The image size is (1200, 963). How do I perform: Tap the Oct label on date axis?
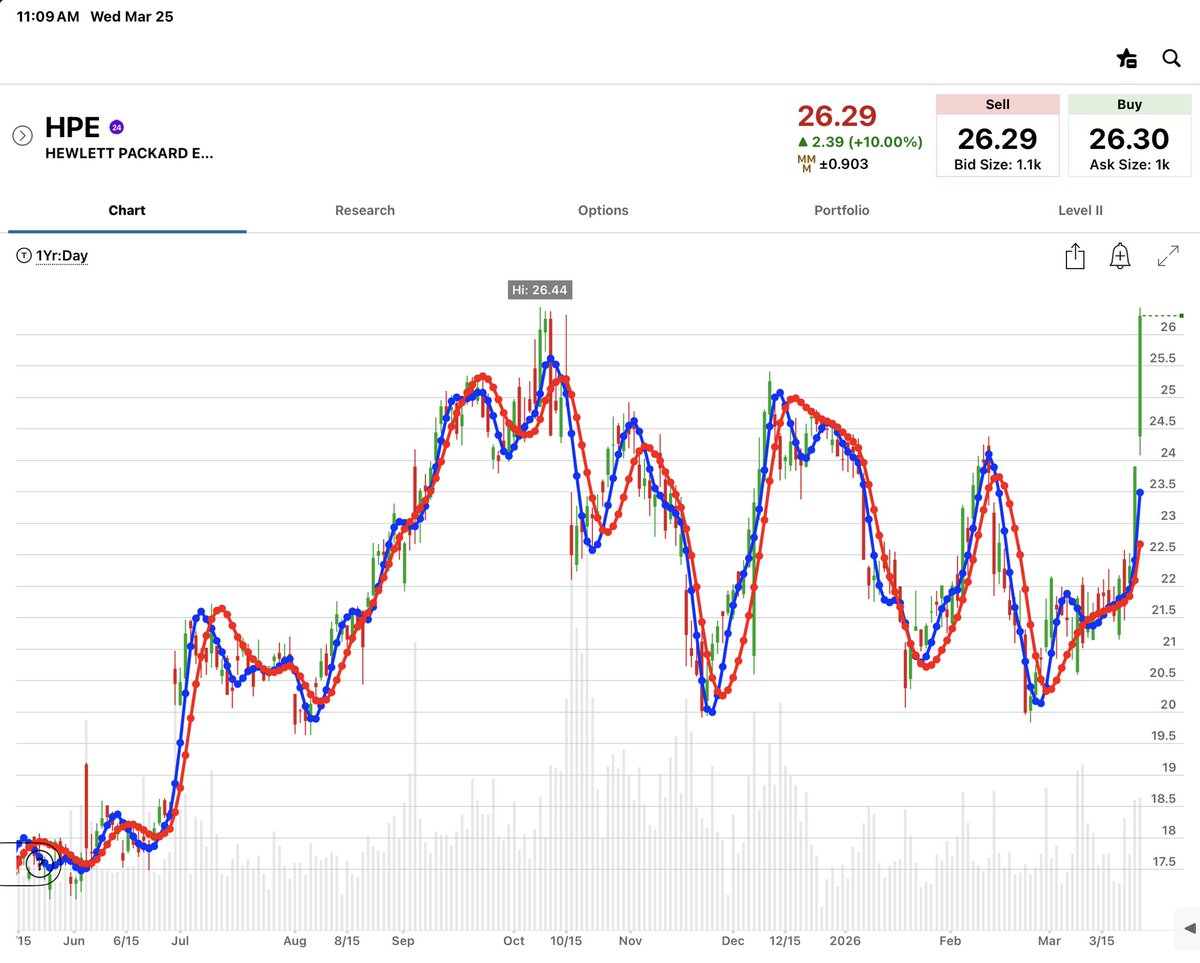(513, 941)
